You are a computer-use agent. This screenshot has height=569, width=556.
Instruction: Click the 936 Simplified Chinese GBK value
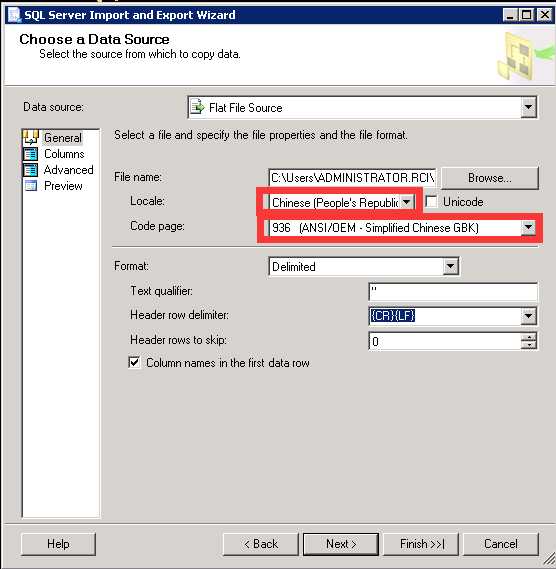pos(375,228)
